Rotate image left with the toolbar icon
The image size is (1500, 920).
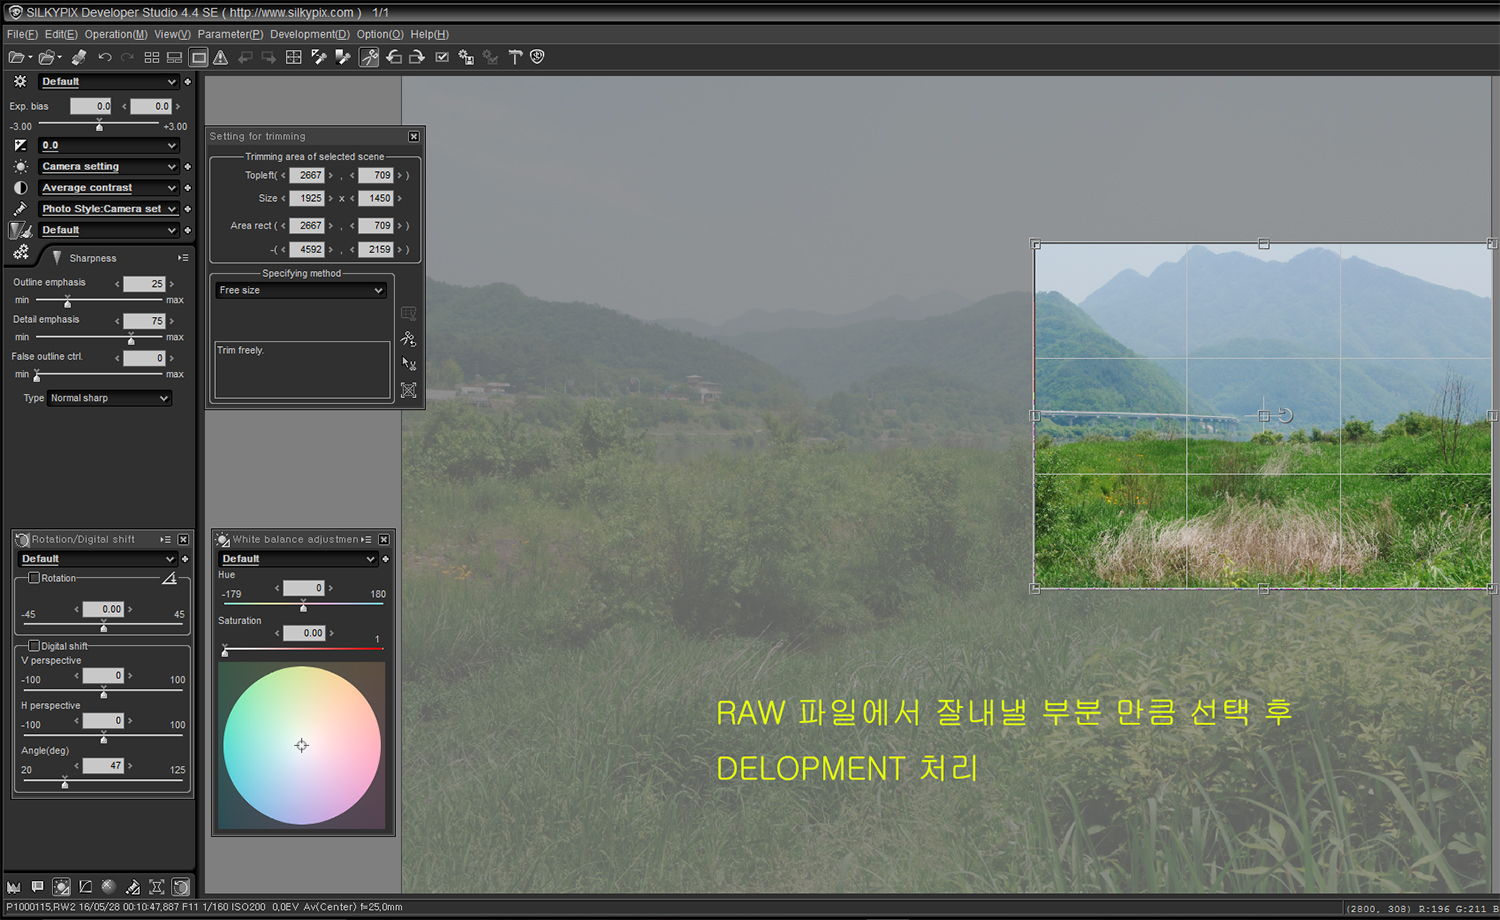pos(394,58)
